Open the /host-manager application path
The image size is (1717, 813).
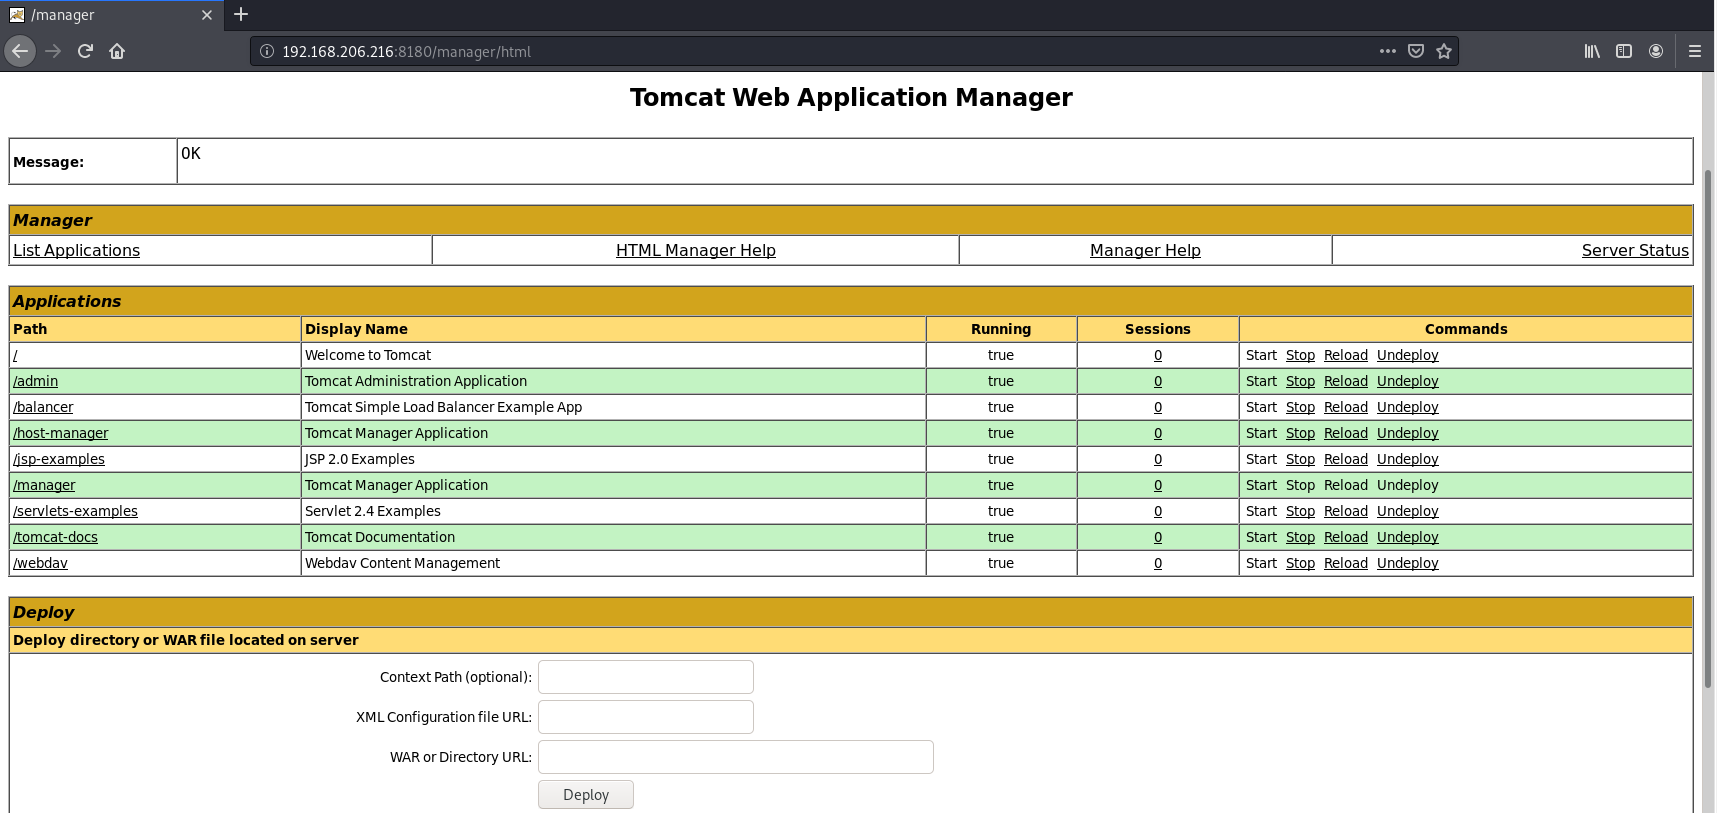coord(60,433)
